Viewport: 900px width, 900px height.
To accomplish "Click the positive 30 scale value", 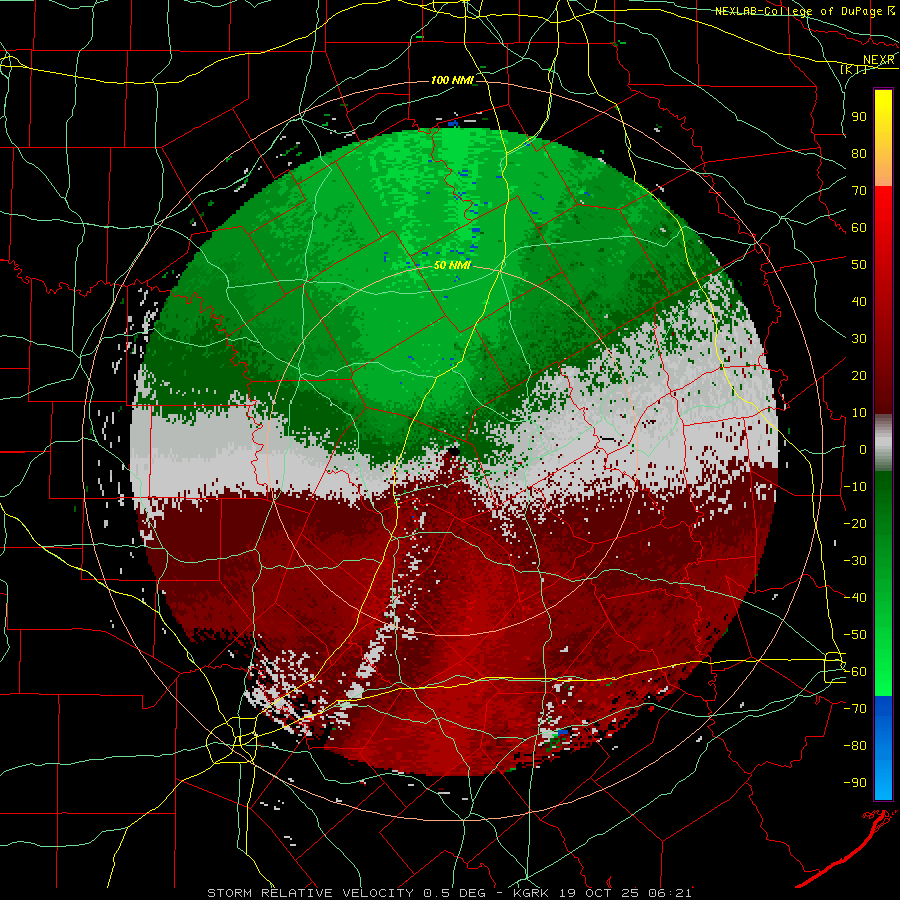I will tap(859, 339).
